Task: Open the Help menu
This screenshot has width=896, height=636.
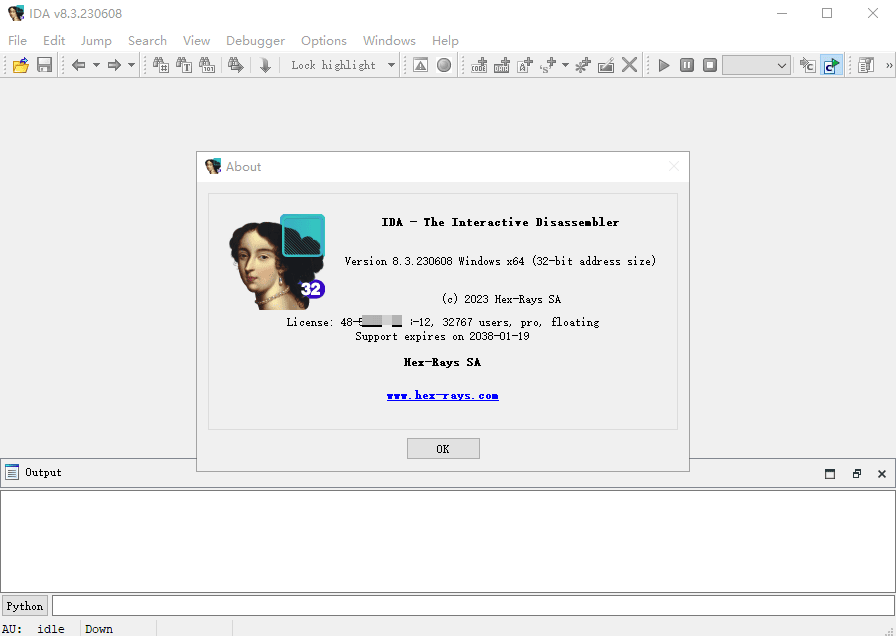Action: (x=445, y=41)
